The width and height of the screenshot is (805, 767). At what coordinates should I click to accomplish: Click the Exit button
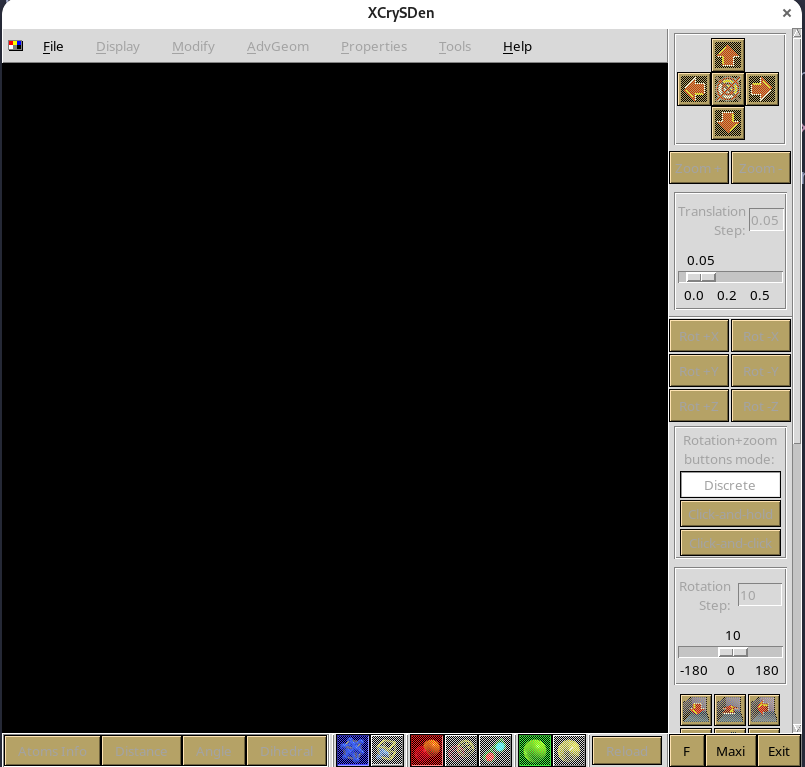(x=778, y=751)
